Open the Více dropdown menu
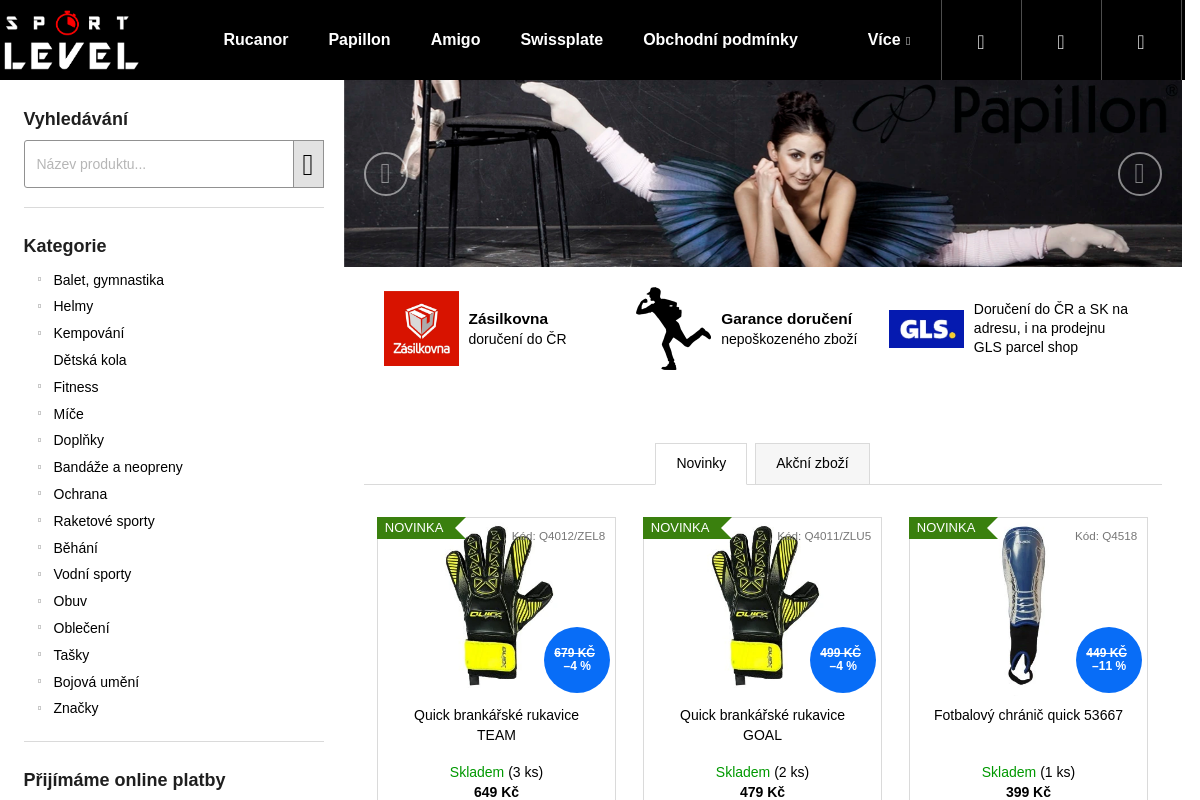1200x800 pixels. [x=888, y=40]
